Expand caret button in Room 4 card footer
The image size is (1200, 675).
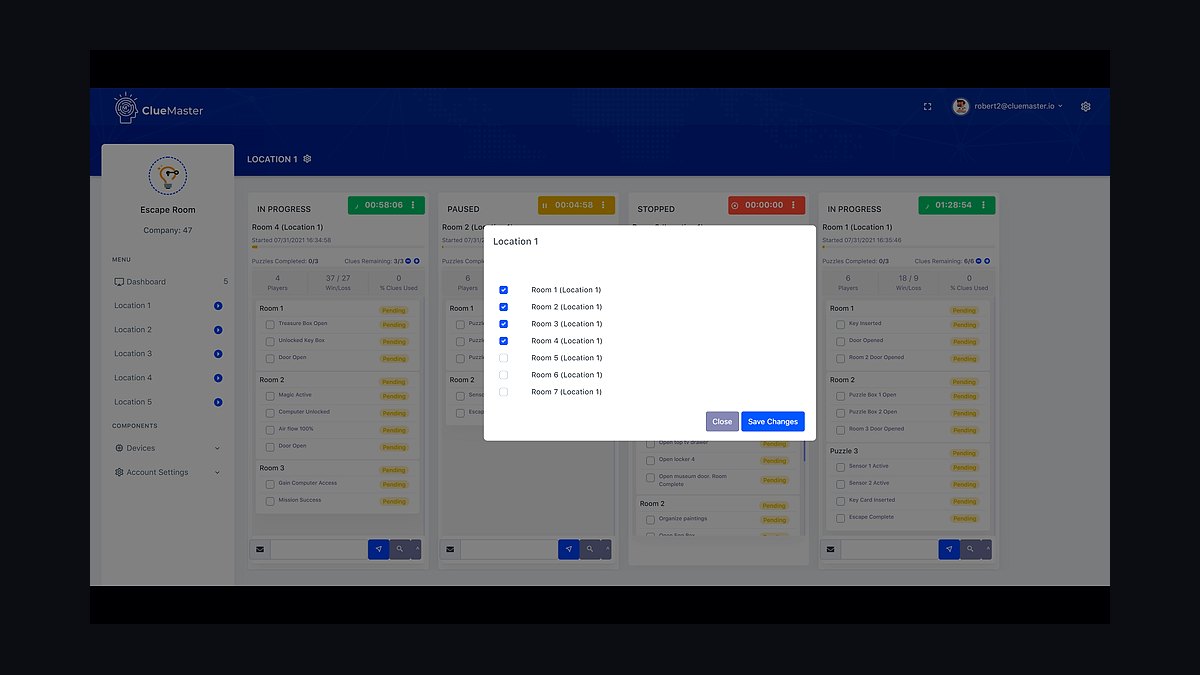(416, 549)
